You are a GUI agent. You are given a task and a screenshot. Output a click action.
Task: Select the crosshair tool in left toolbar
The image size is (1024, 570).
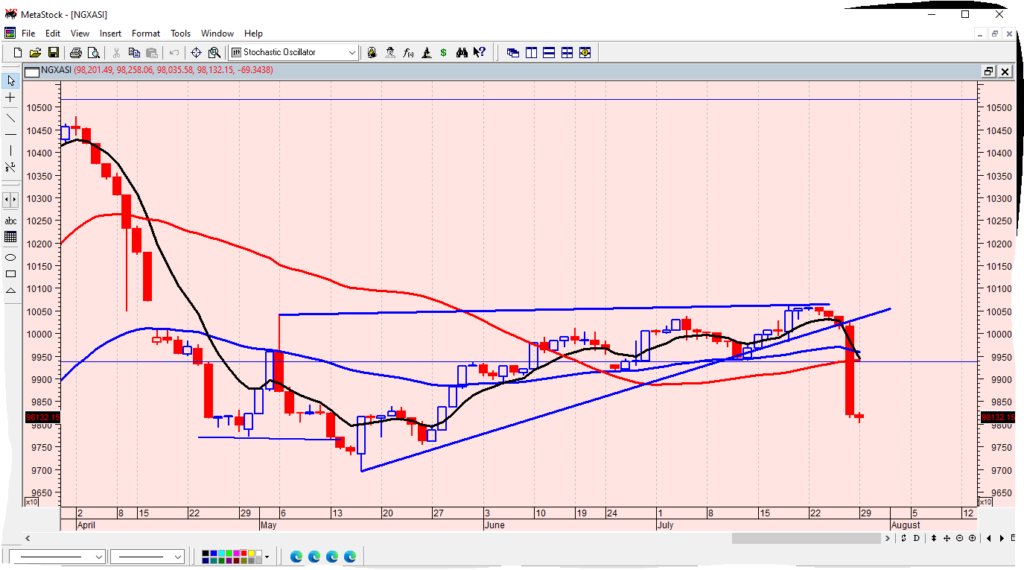(11, 98)
